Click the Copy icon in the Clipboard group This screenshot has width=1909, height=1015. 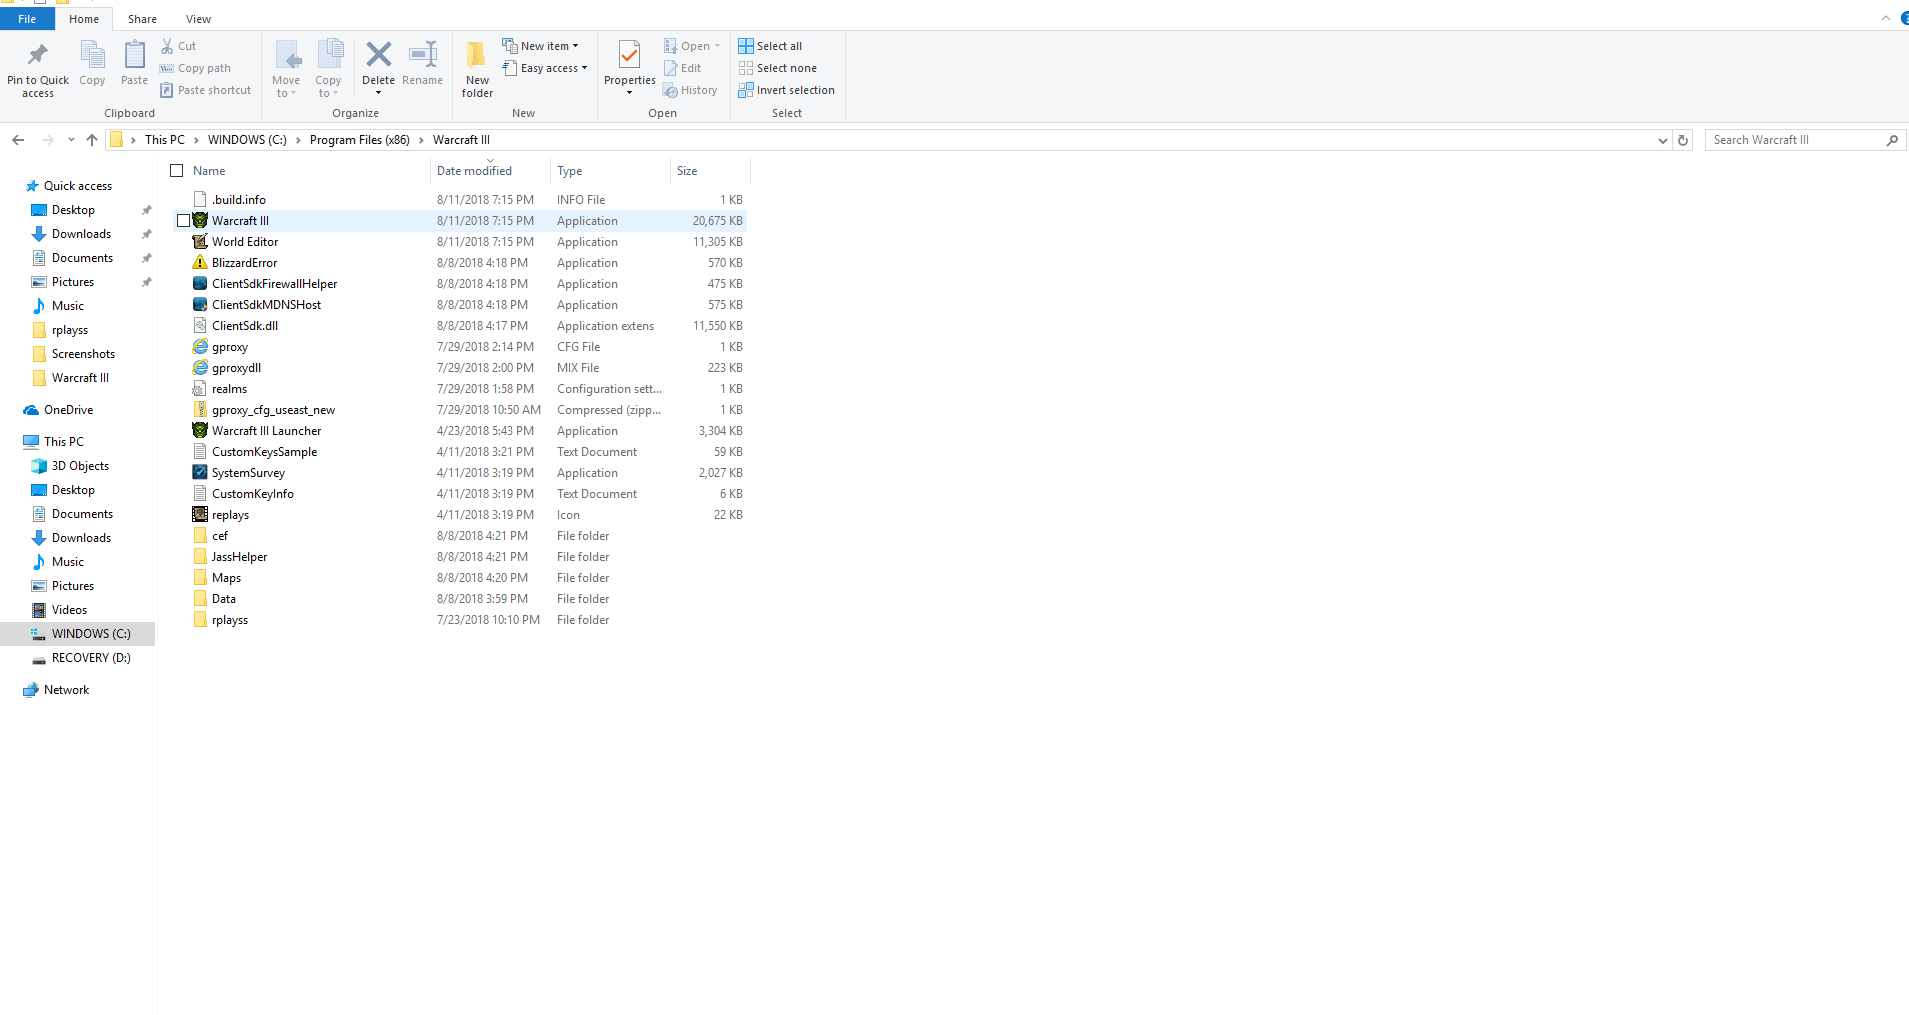[x=92, y=55]
